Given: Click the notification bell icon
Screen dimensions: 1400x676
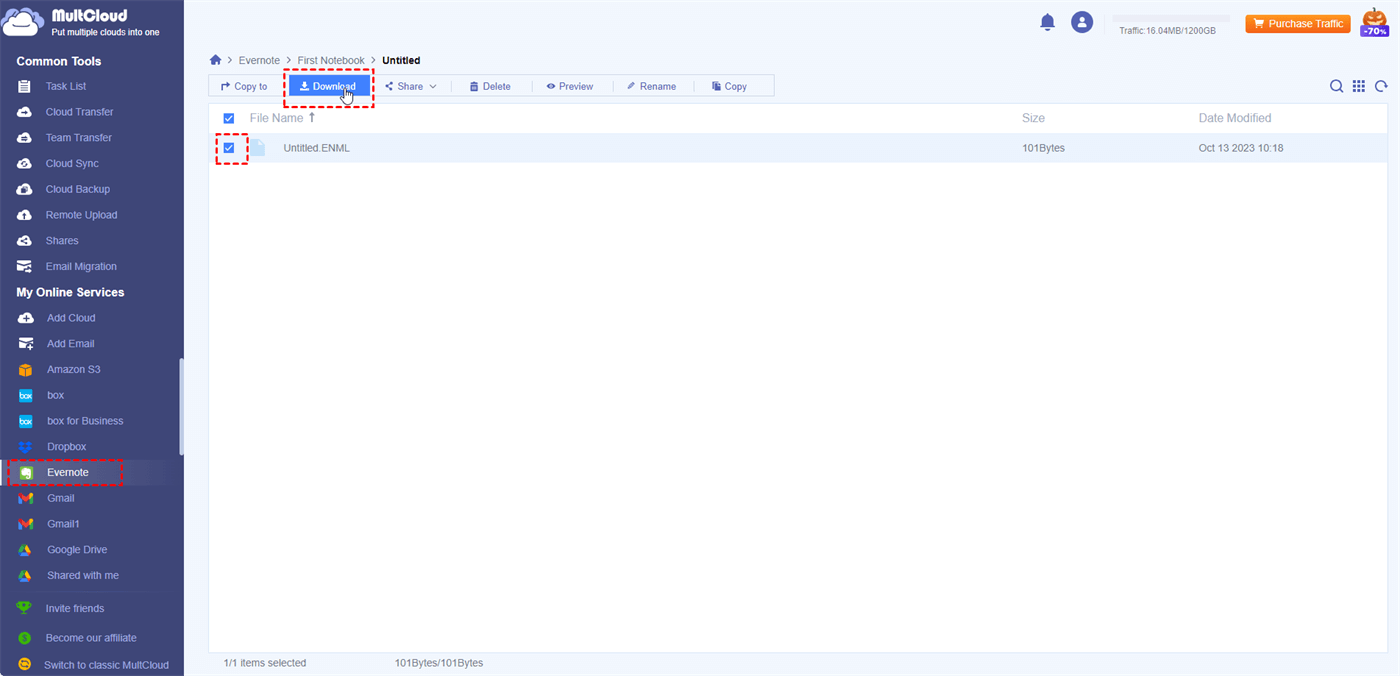Looking at the screenshot, I should pos(1048,22).
